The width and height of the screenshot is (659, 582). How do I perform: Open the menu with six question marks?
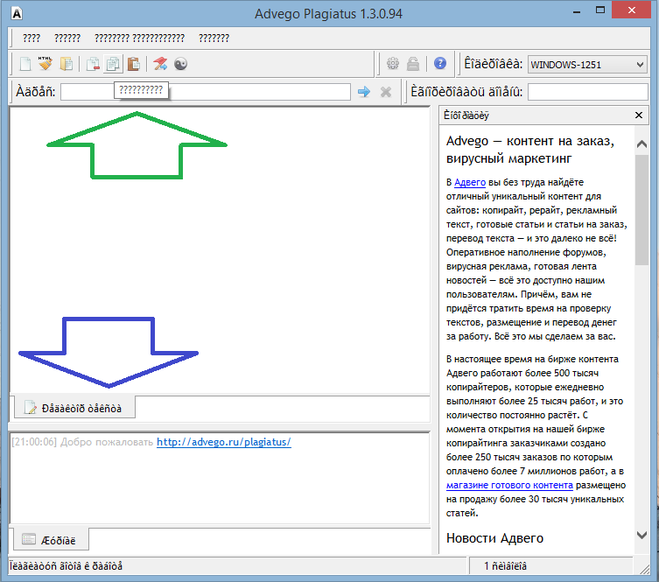[x=67, y=38]
